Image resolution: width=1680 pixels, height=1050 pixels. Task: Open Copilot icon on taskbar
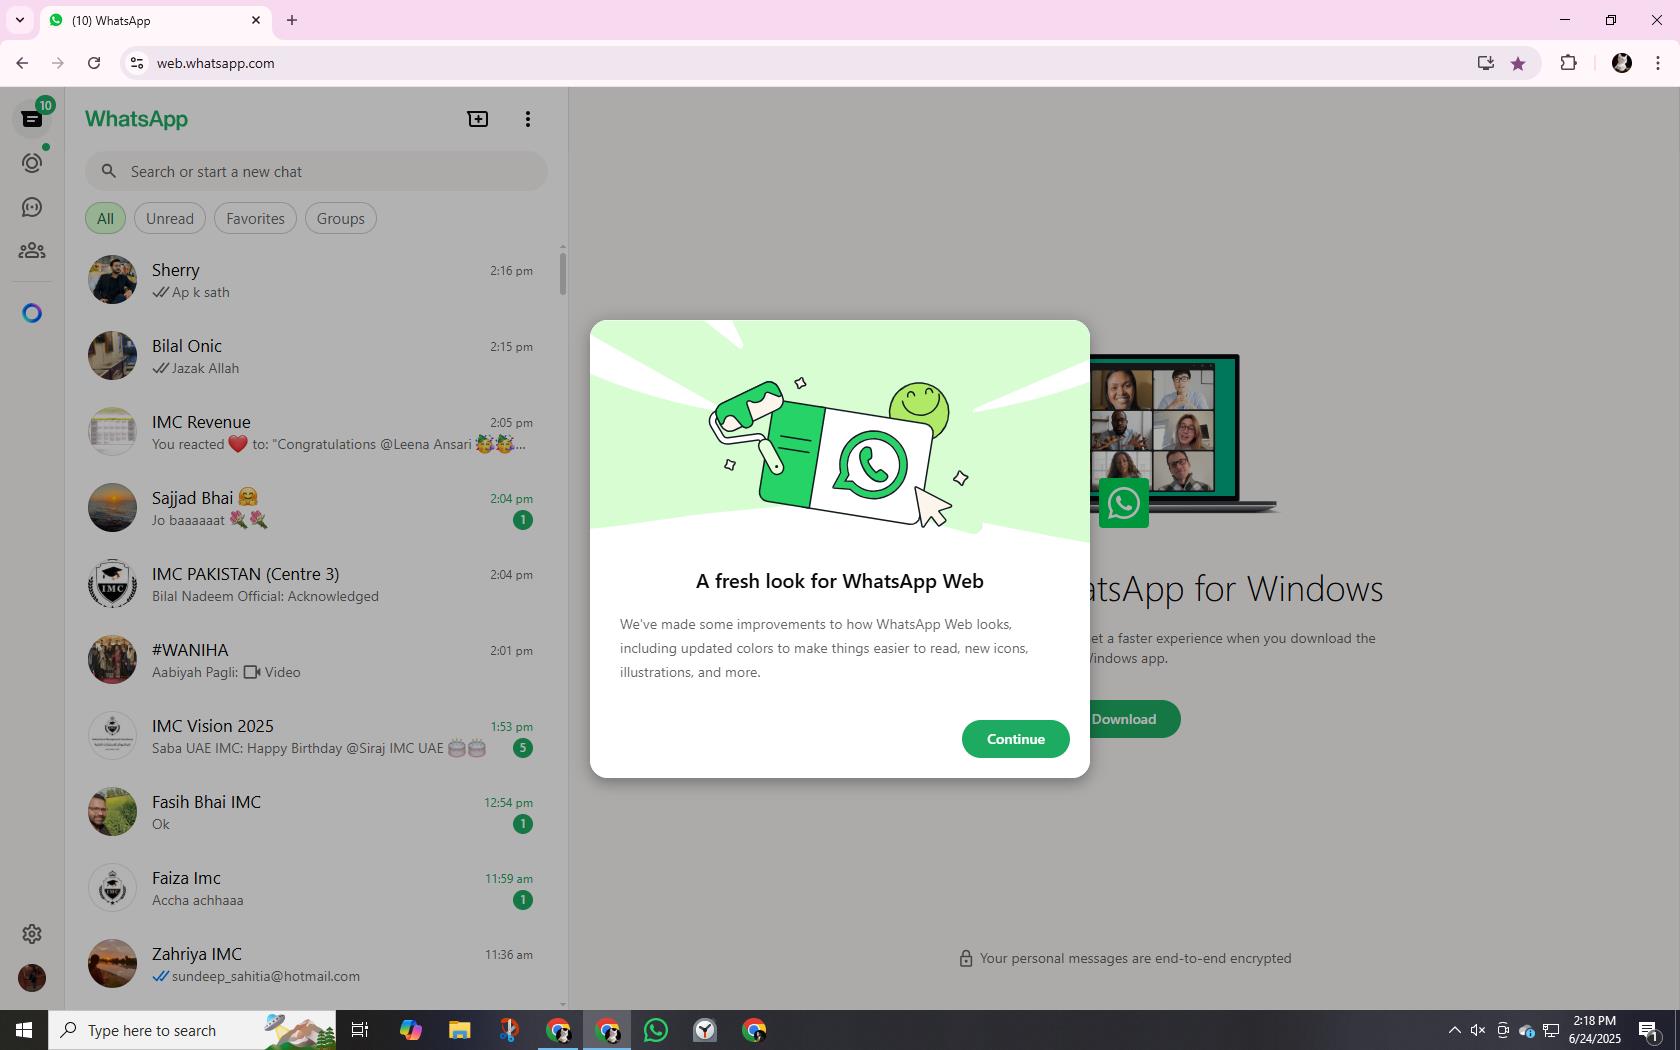(x=410, y=1030)
